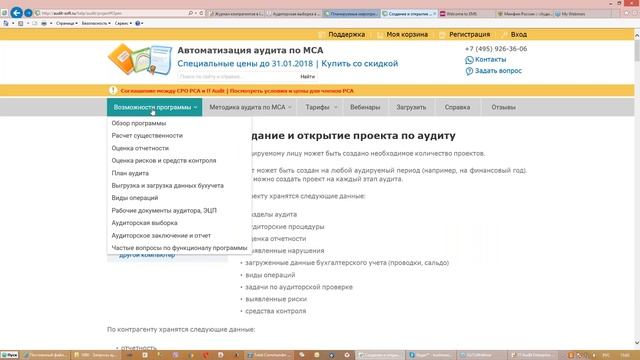This screenshot has width=640, height=360.
Task: Open the 'Вебинары' menu item
Action: (x=365, y=107)
